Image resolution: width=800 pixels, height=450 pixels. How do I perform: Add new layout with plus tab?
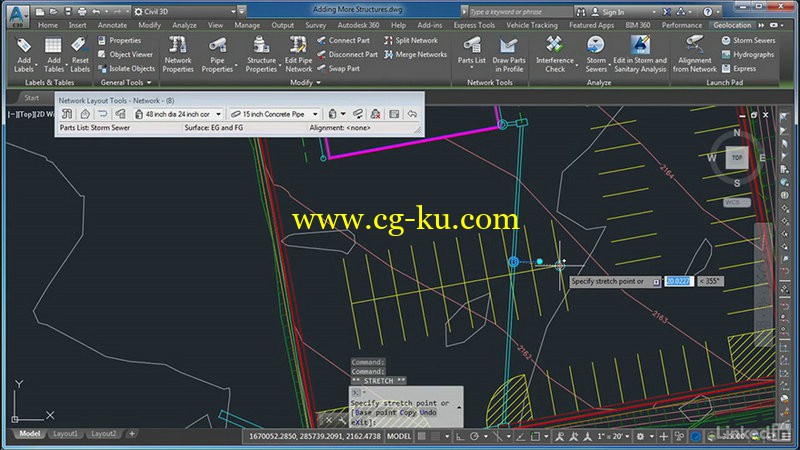click(132, 434)
